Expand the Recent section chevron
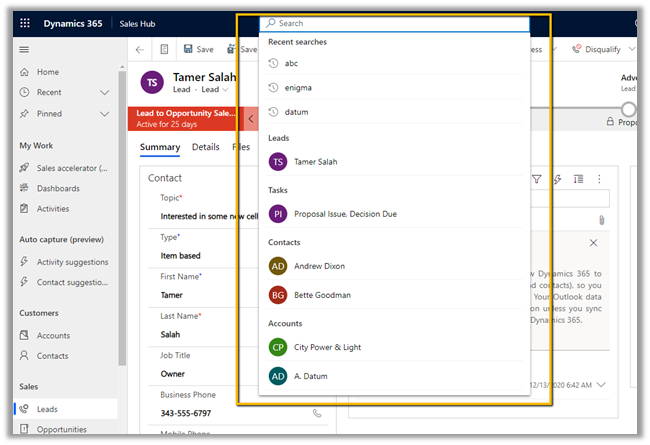The width and height of the screenshot is (650, 445). tap(104, 92)
